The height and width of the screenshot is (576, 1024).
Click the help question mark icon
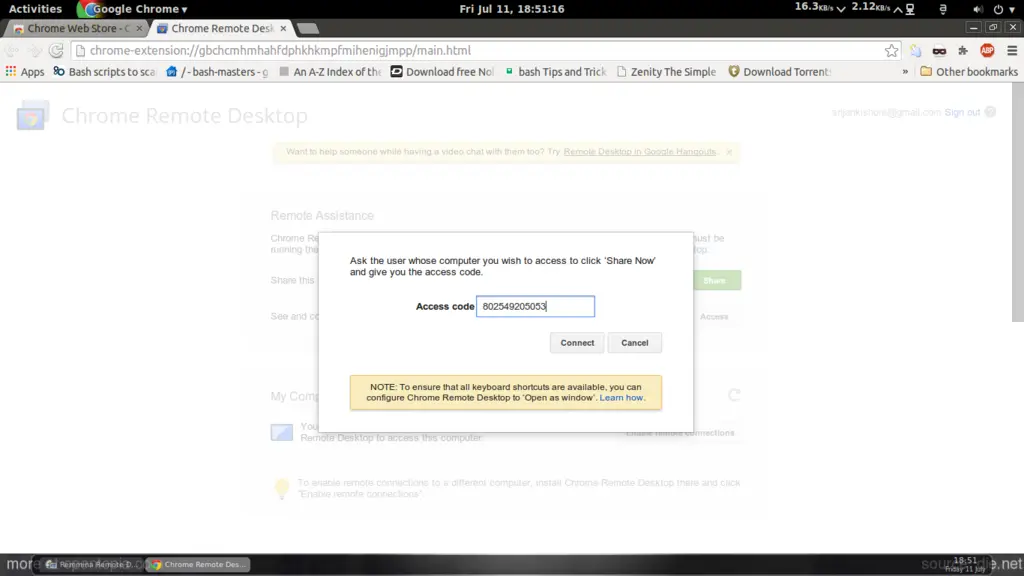pos(990,112)
